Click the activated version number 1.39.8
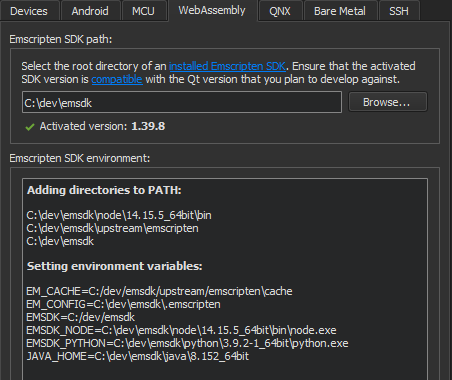 coord(148,126)
